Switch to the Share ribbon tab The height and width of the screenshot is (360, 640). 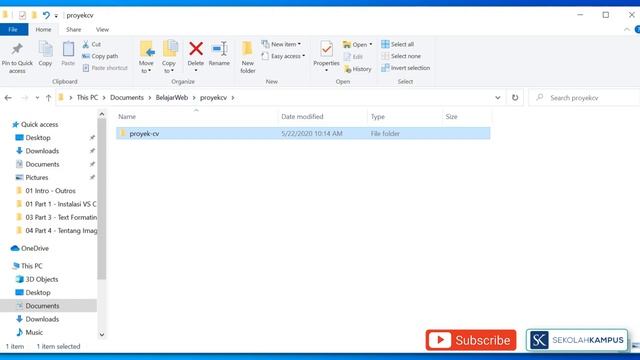73,29
